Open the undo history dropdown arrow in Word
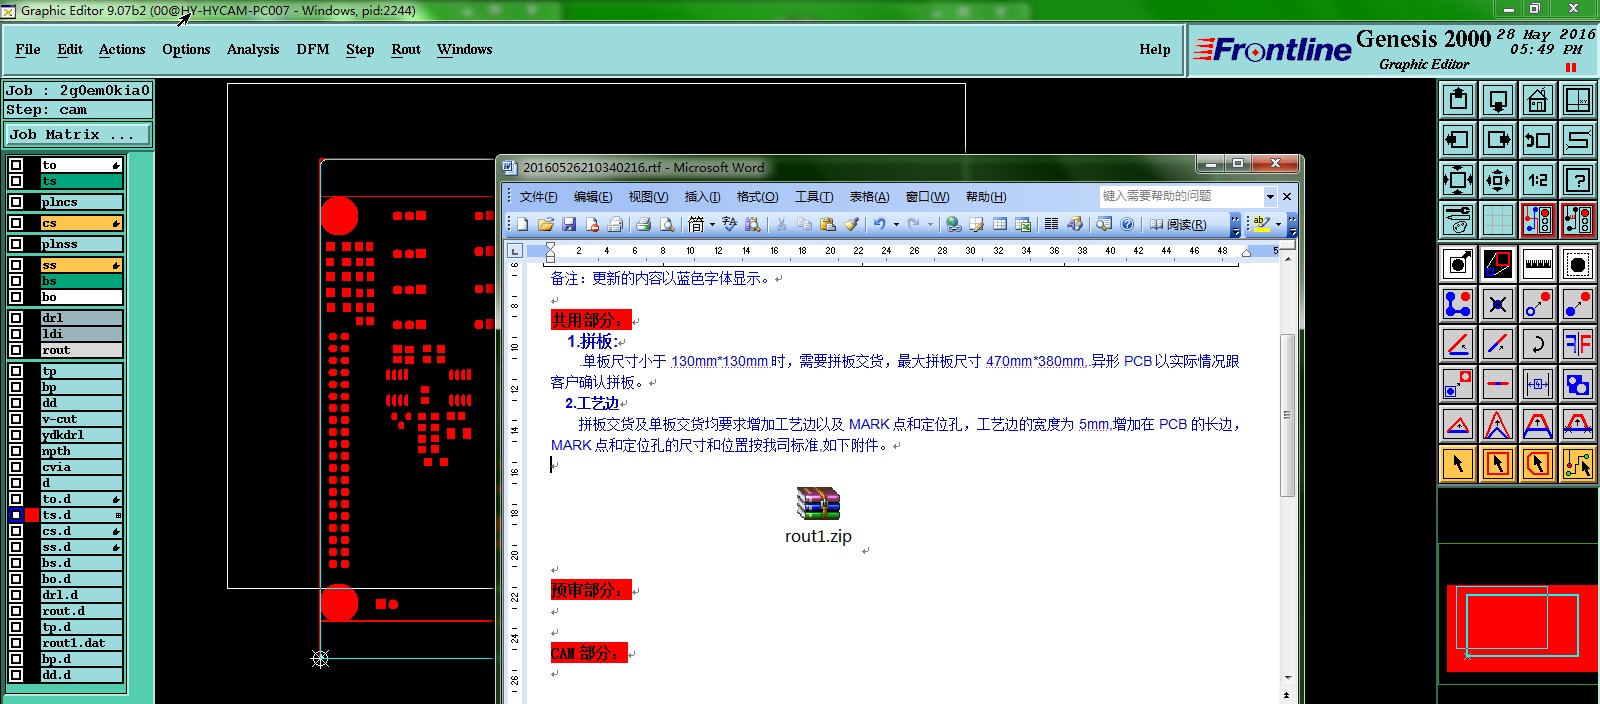Viewport: 1600px width, 704px height. click(x=896, y=224)
